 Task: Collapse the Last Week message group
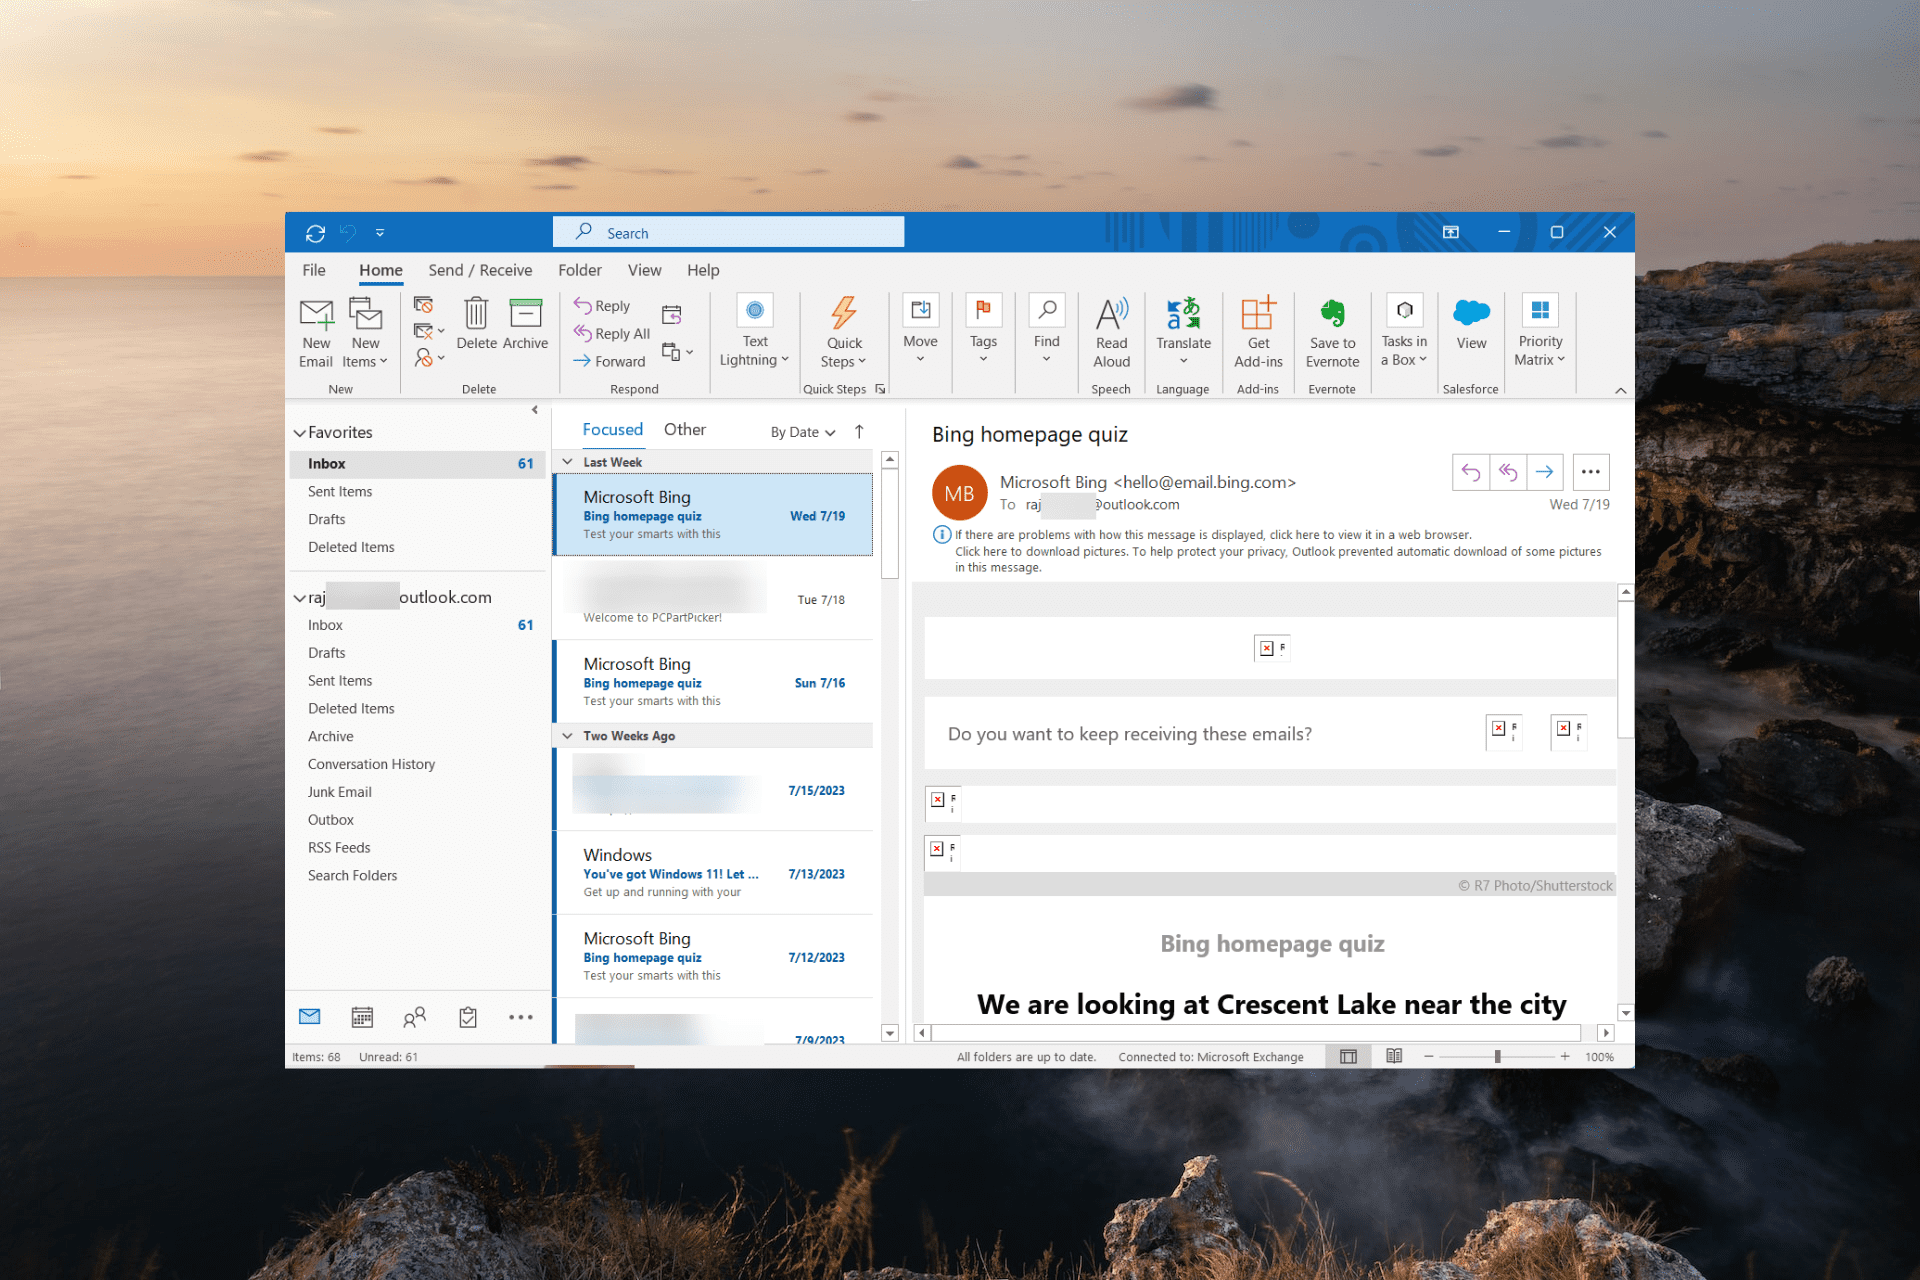pyautogui.click(x=567, y=462)
